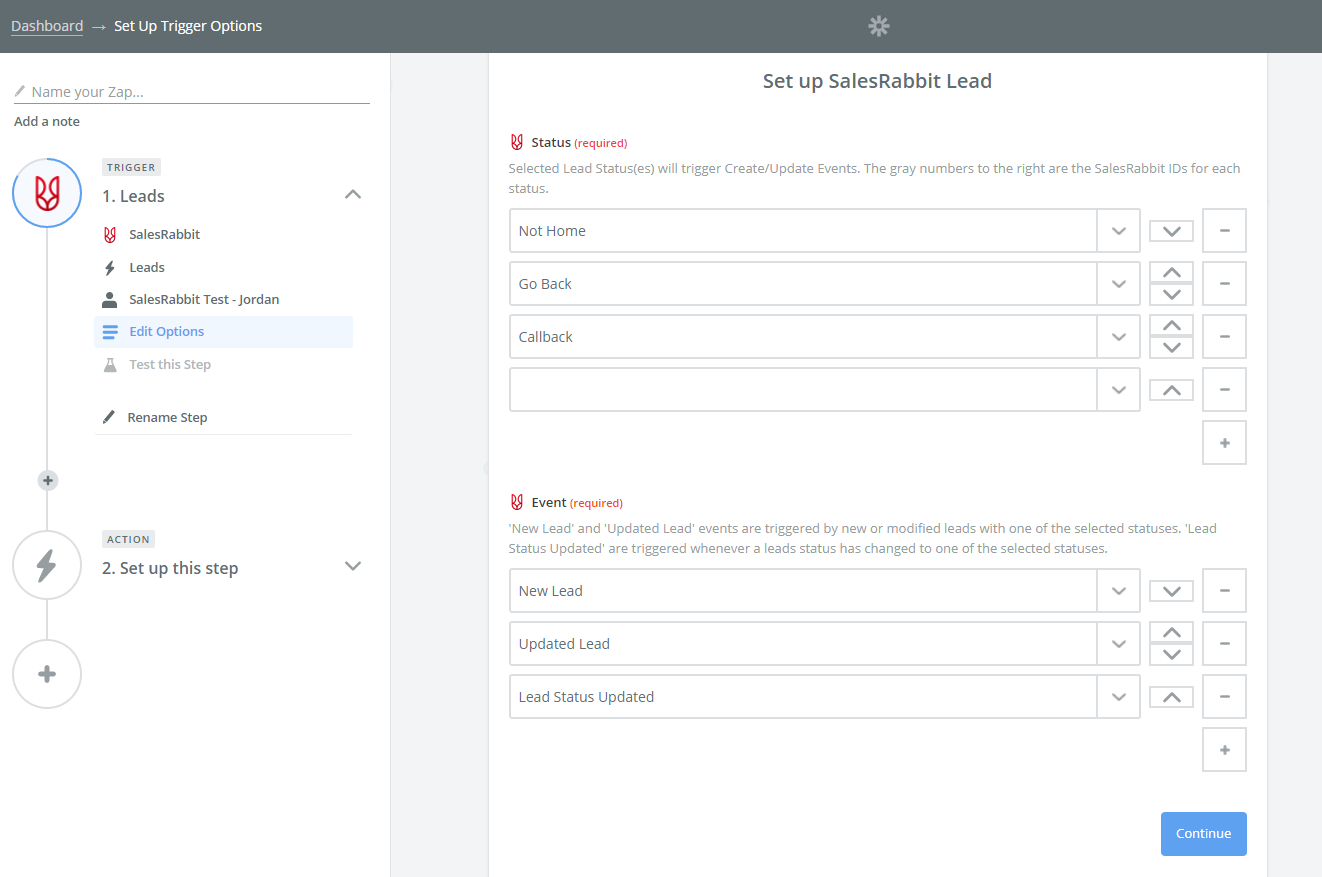Open the Not Home status dropdown
The height and width of the screenshot is (877, 1322).
(x=1119, y=231)
